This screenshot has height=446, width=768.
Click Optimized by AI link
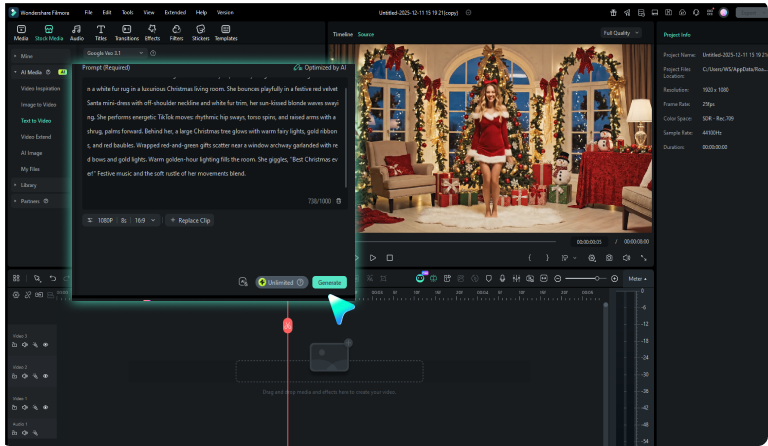tap(320, 68)
